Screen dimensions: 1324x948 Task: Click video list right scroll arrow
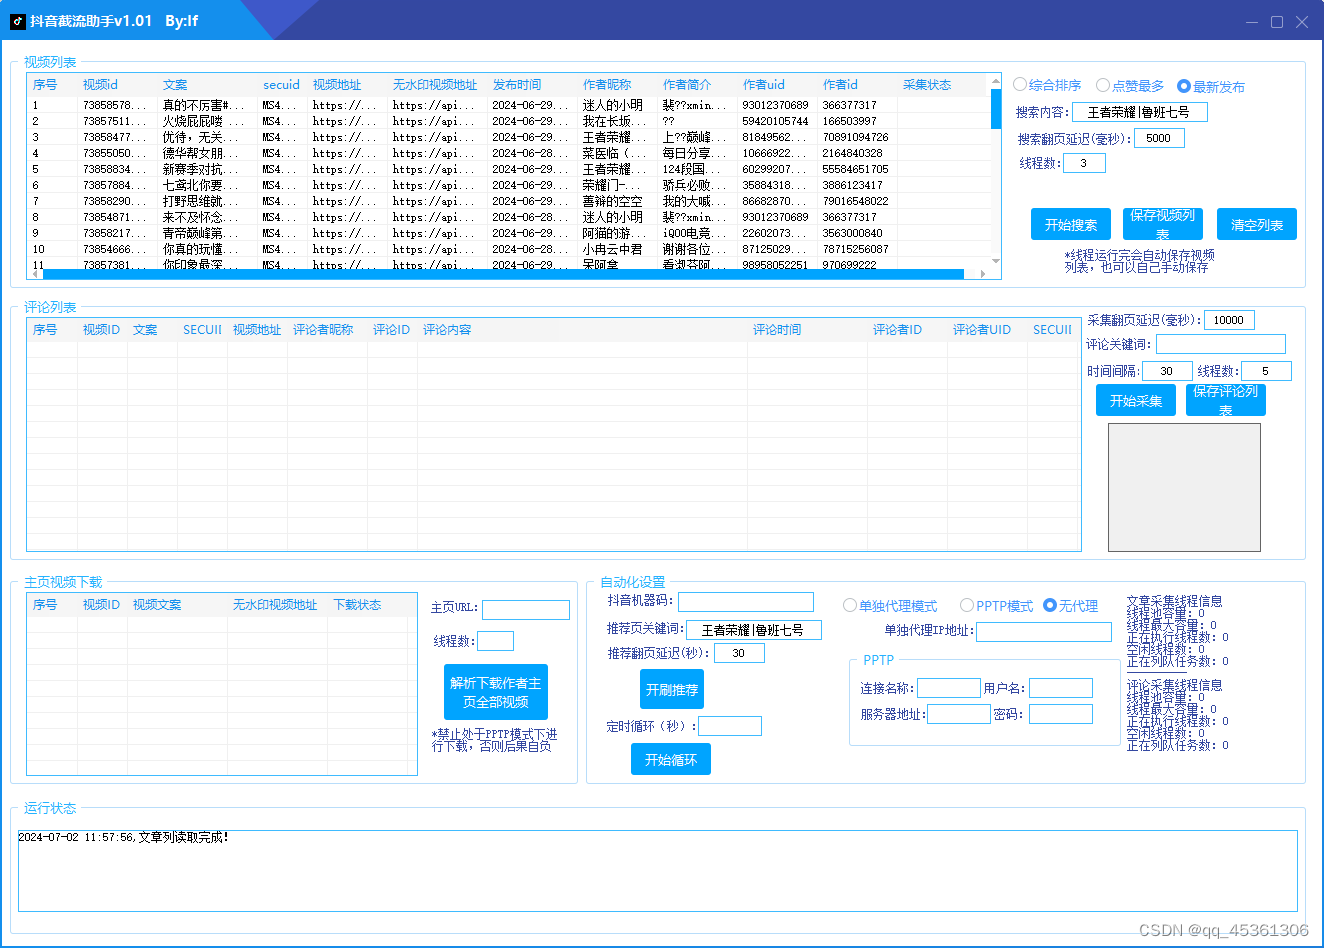tap(983, 273)
